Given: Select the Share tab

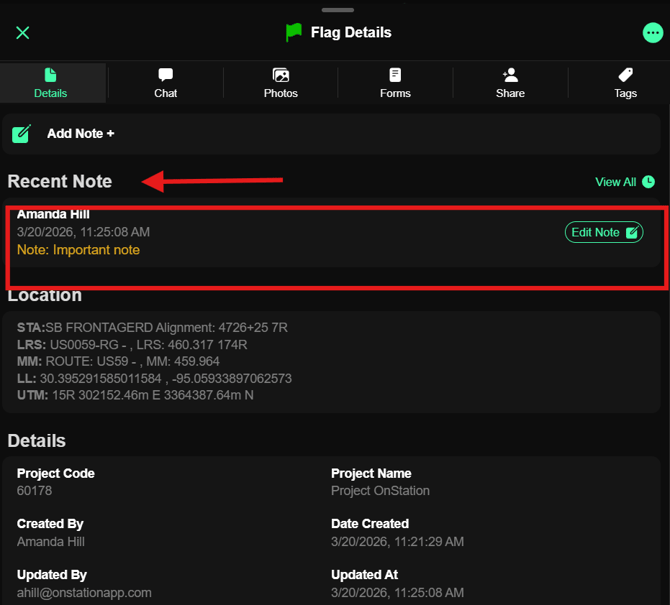Looking at the screenshot, I should coord(510,83).
